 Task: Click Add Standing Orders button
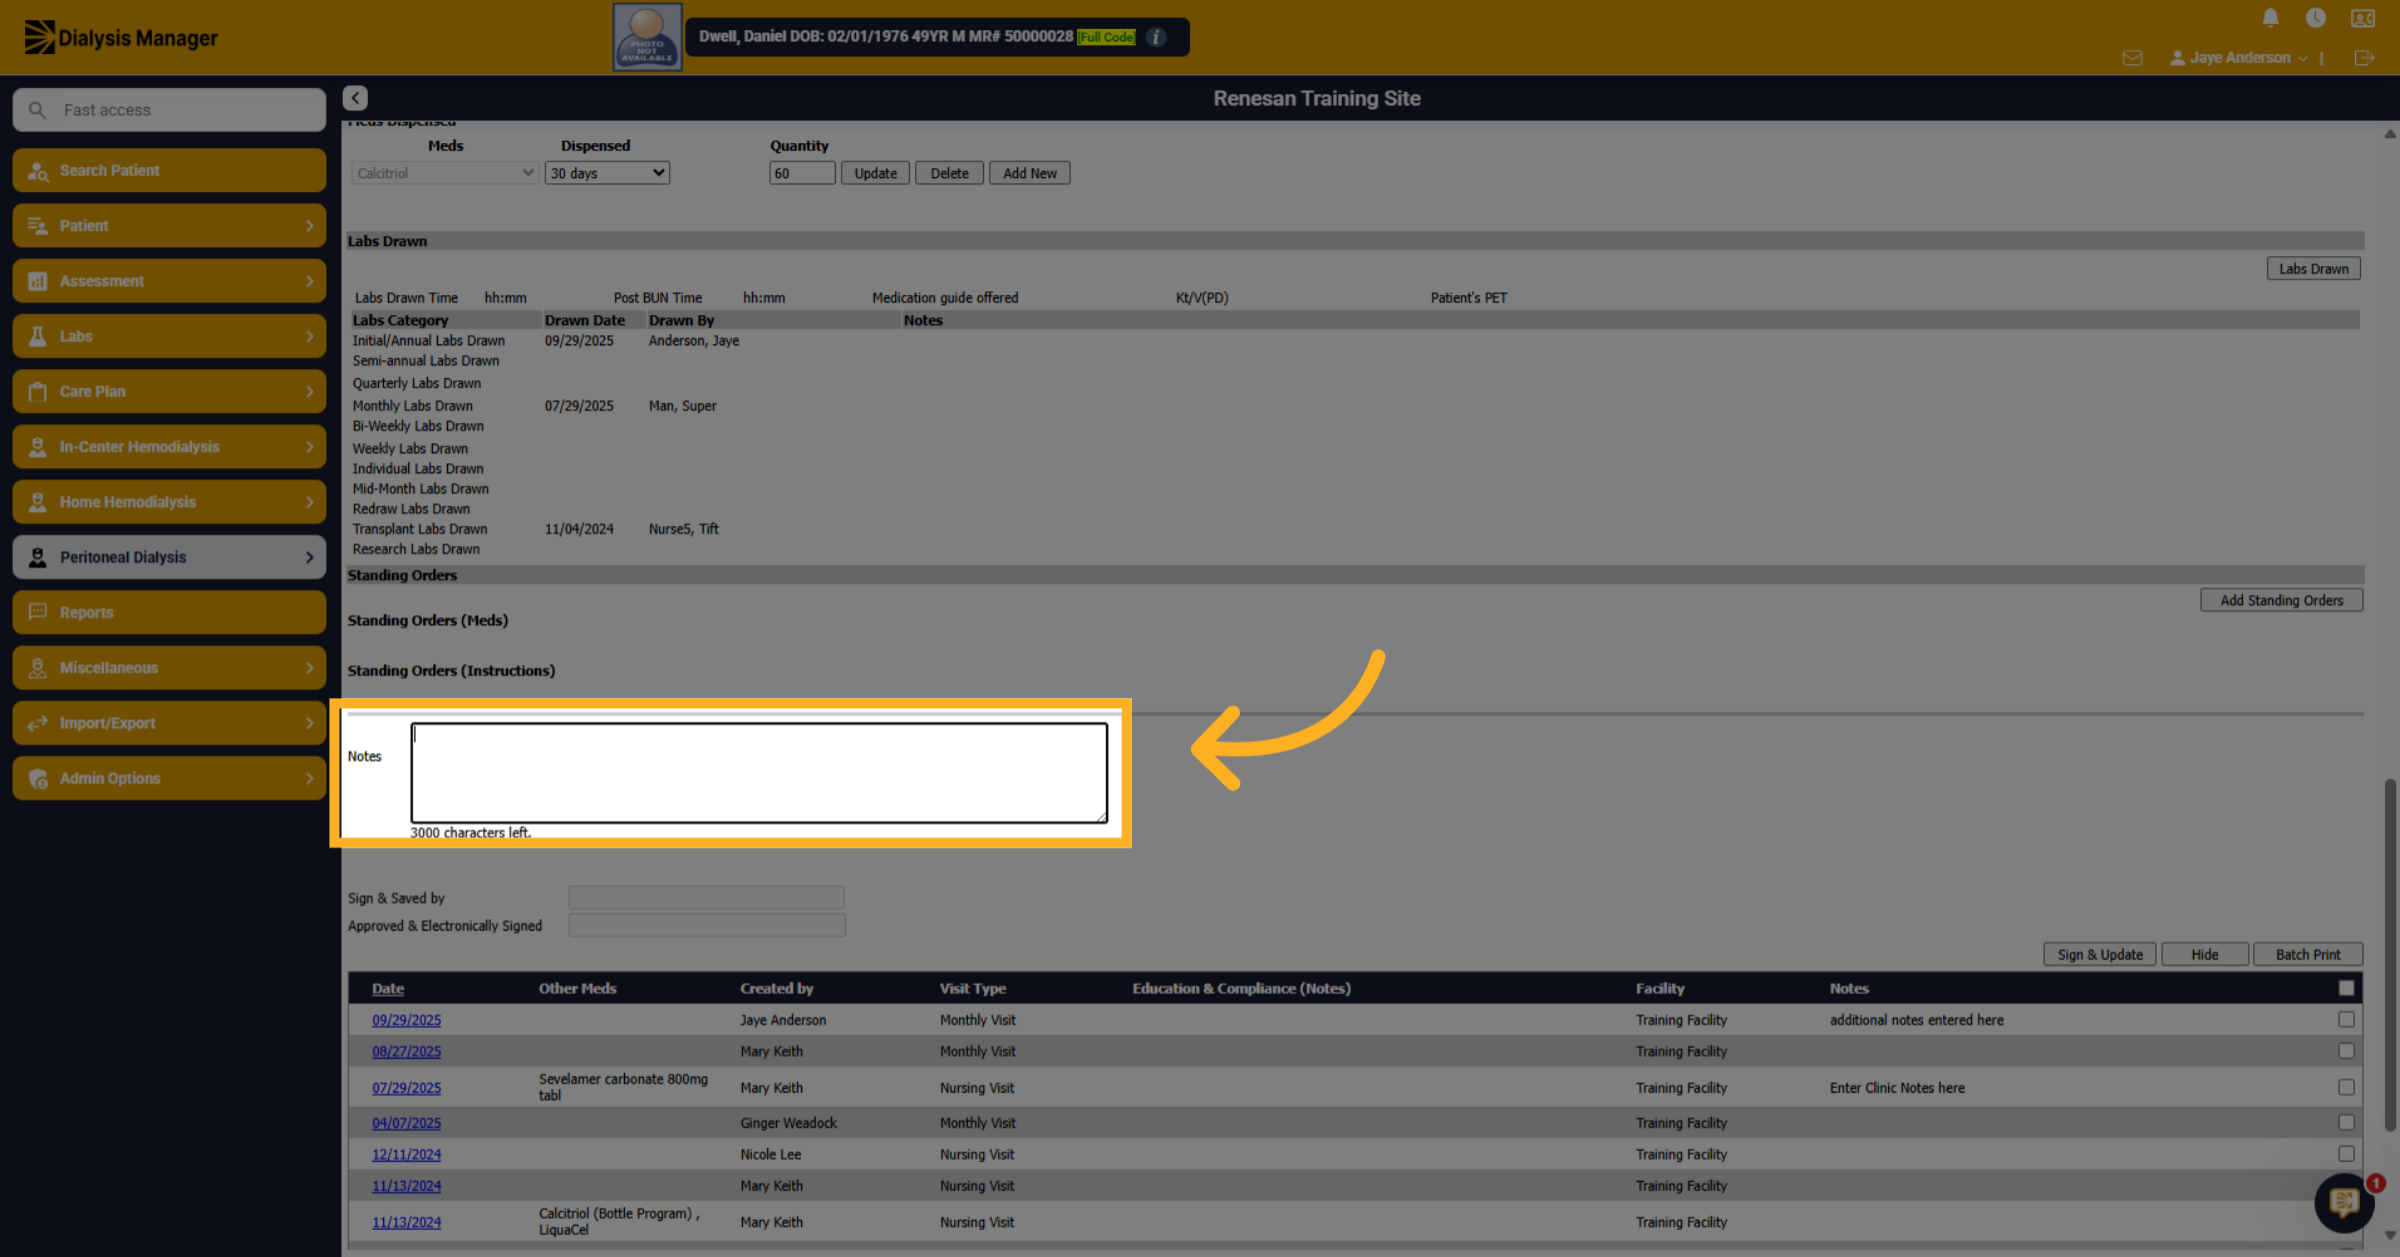pos(2281,600)
